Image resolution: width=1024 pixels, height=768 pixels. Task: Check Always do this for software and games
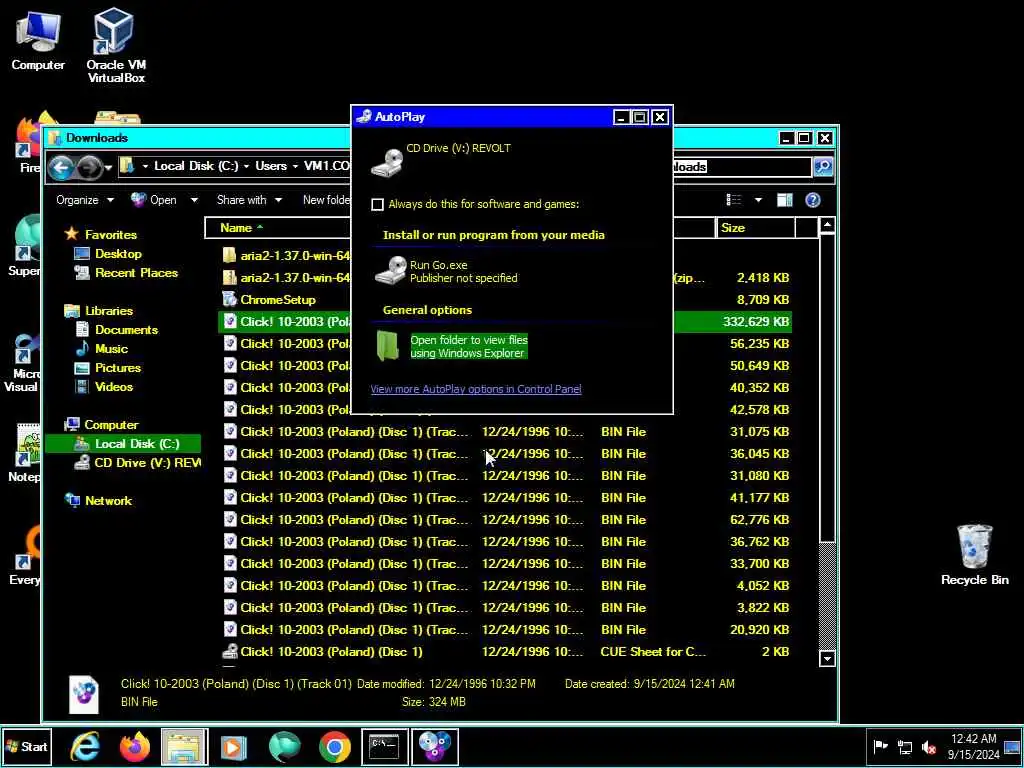(377, 204)
